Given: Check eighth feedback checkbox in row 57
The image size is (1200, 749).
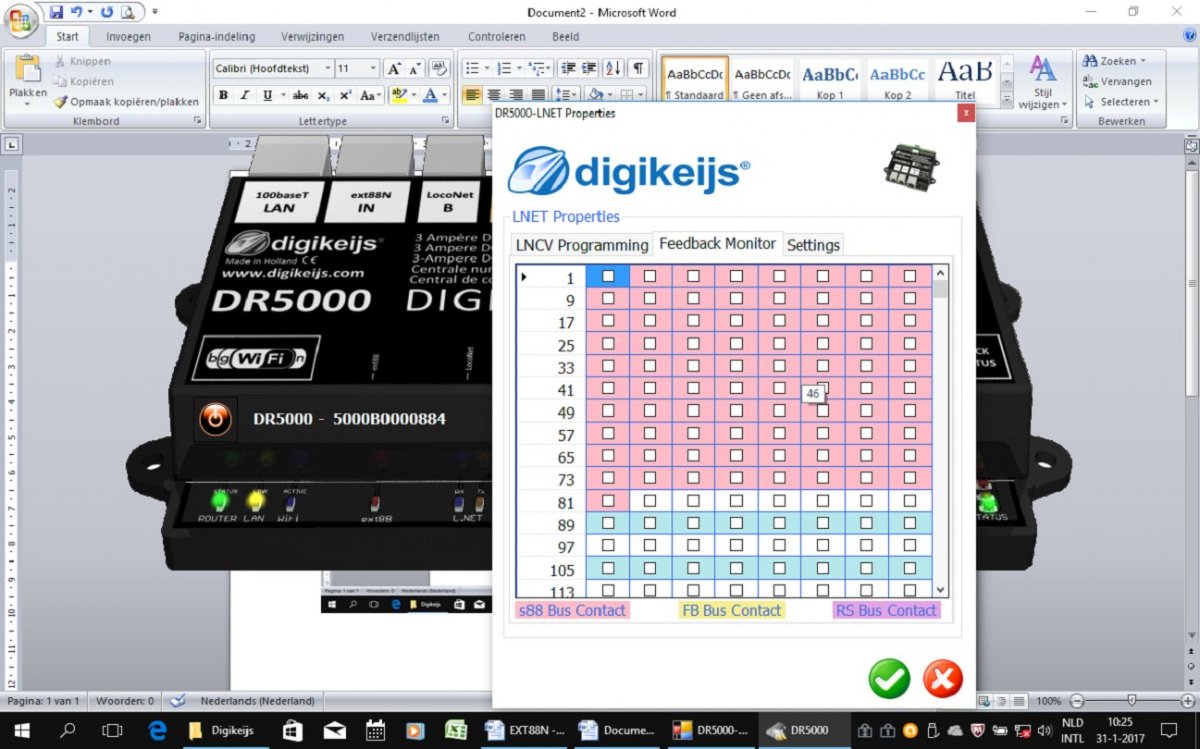Looking at the screenshot, I should pos(909,433).
